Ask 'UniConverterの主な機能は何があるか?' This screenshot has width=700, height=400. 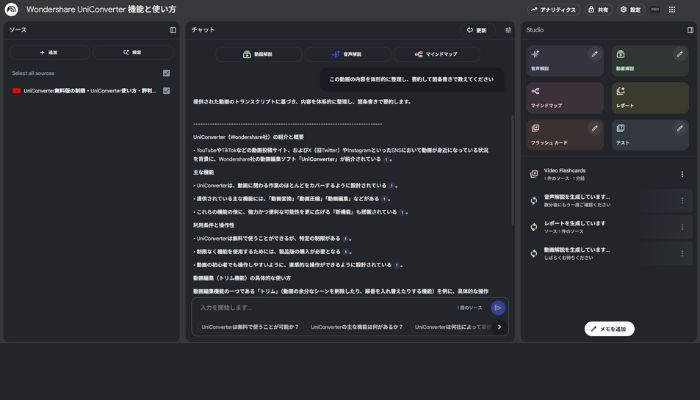coord(357,327)
